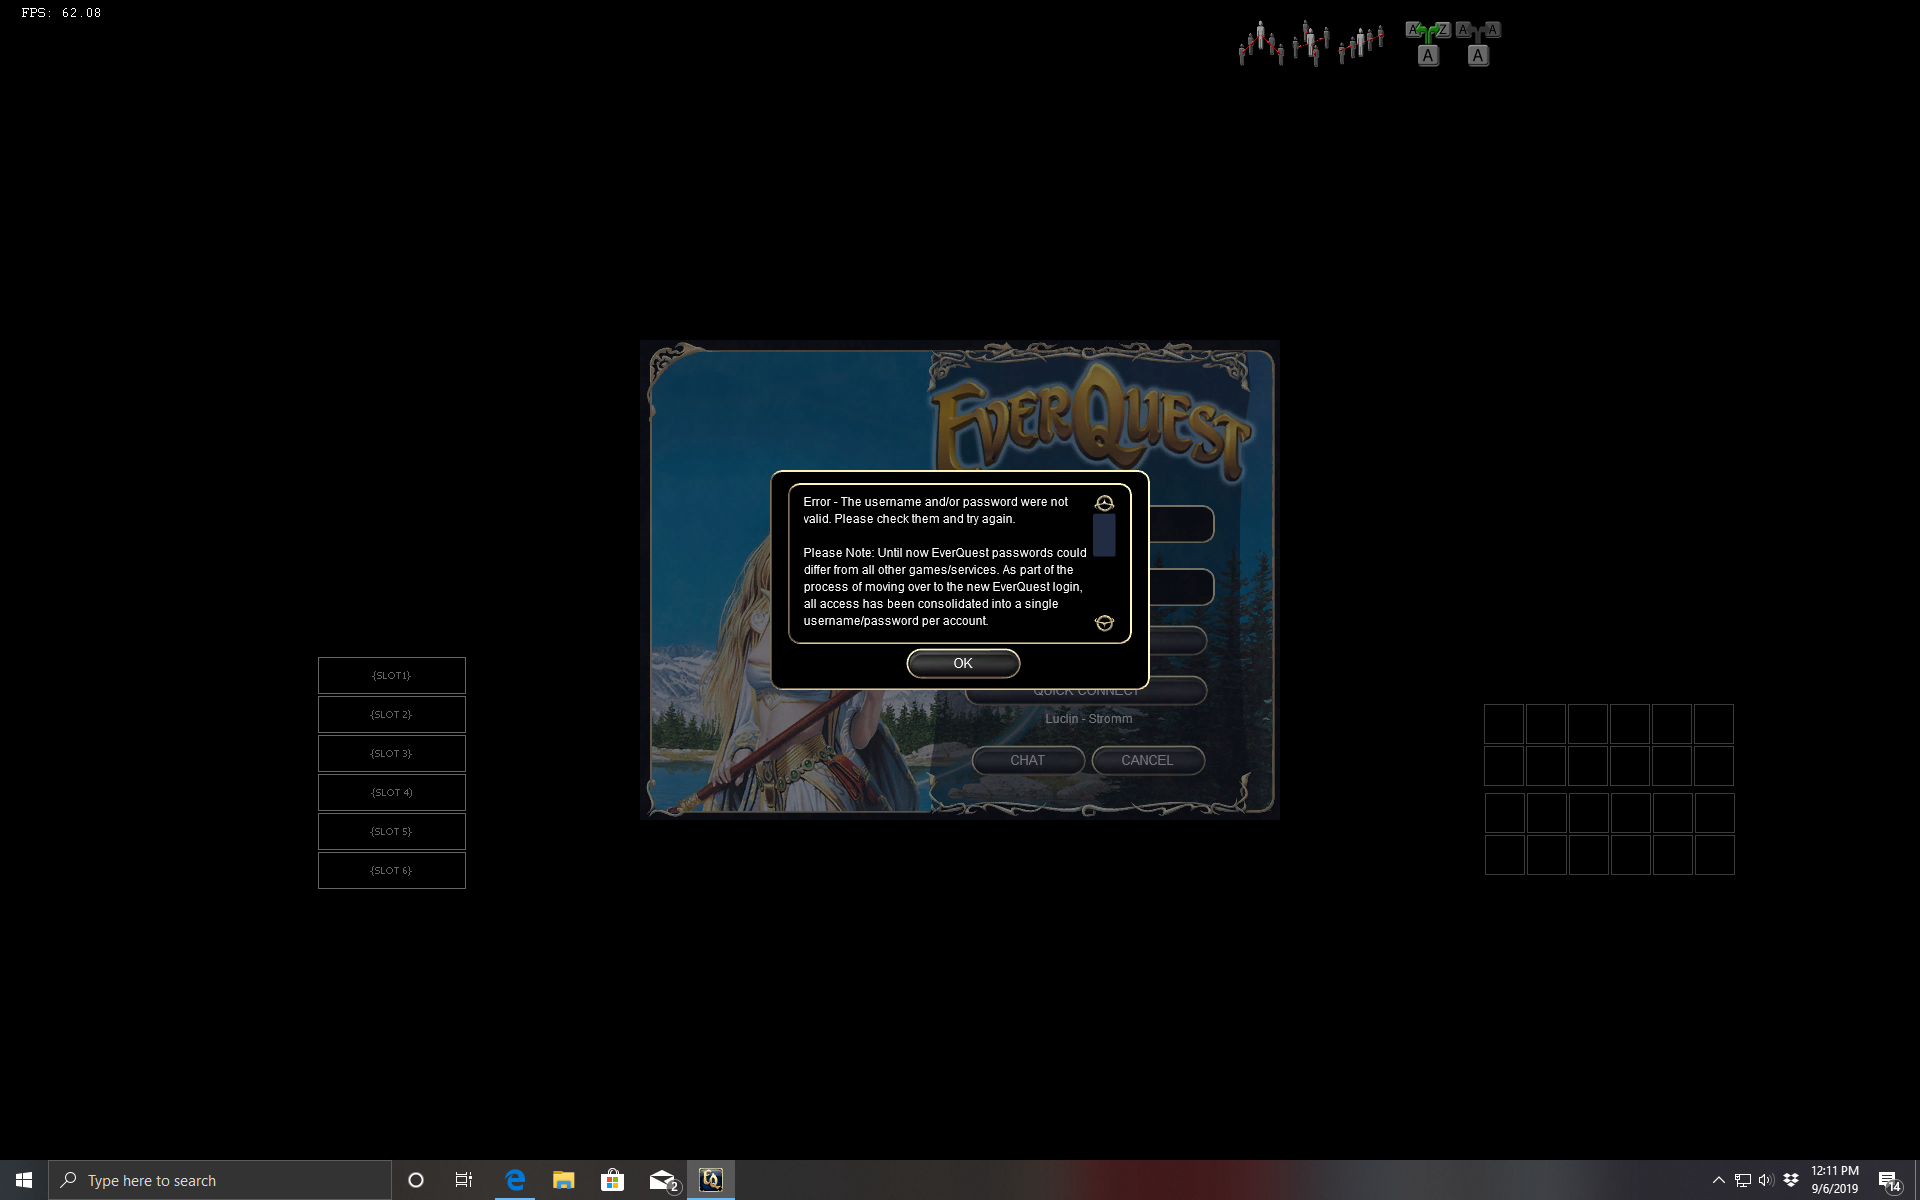Click the CHAT button on the EverQuest login screen
1920x1200 pixels.
[x=1027, y=760]
